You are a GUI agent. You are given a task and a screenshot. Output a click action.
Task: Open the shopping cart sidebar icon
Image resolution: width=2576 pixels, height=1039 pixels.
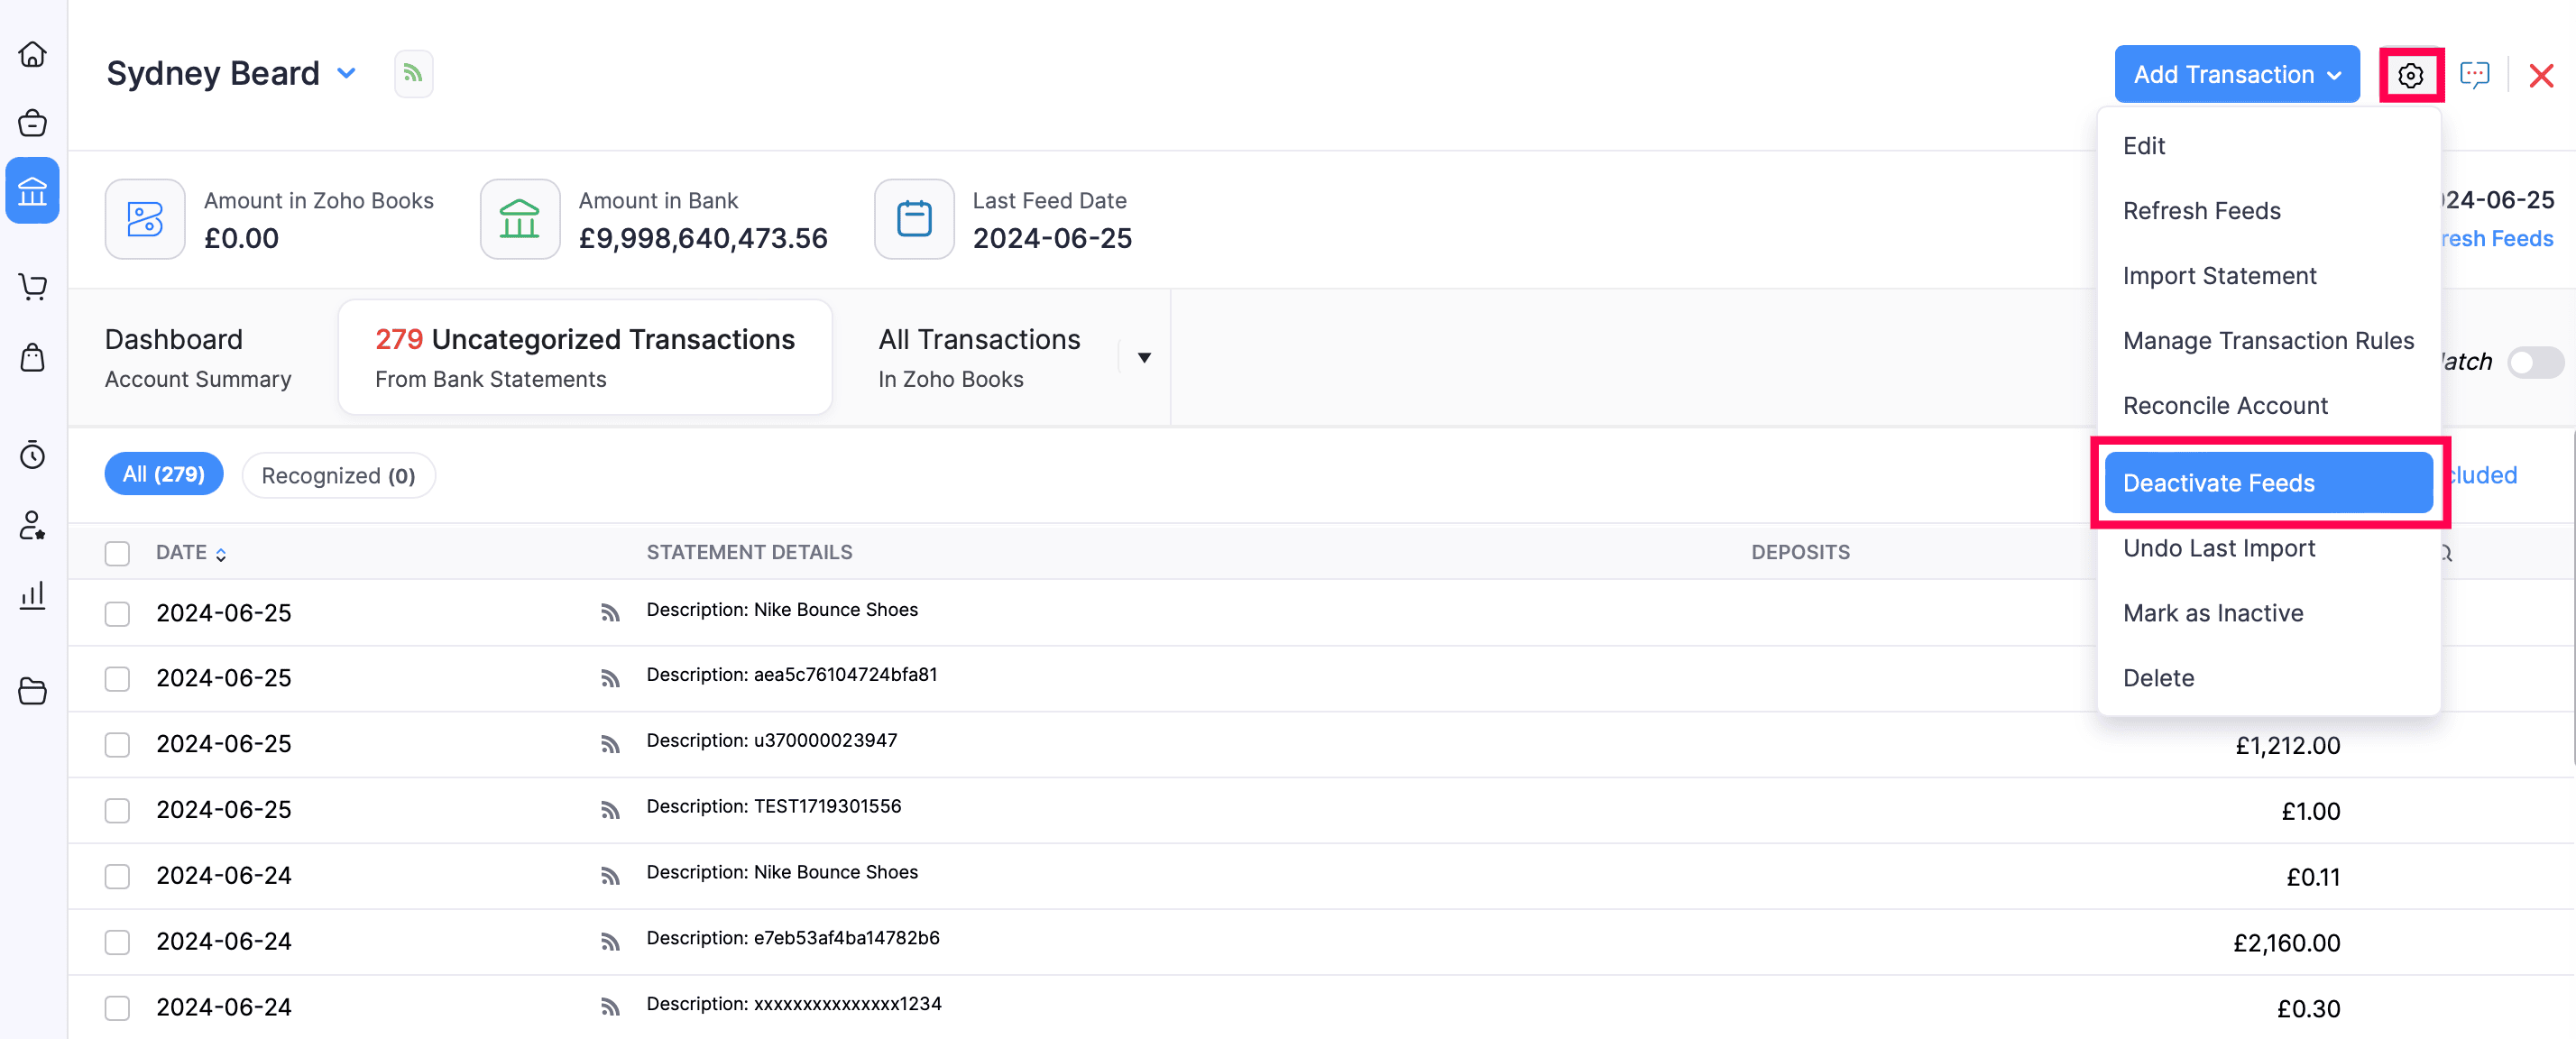pyautogui.click(x=33, y=287)
